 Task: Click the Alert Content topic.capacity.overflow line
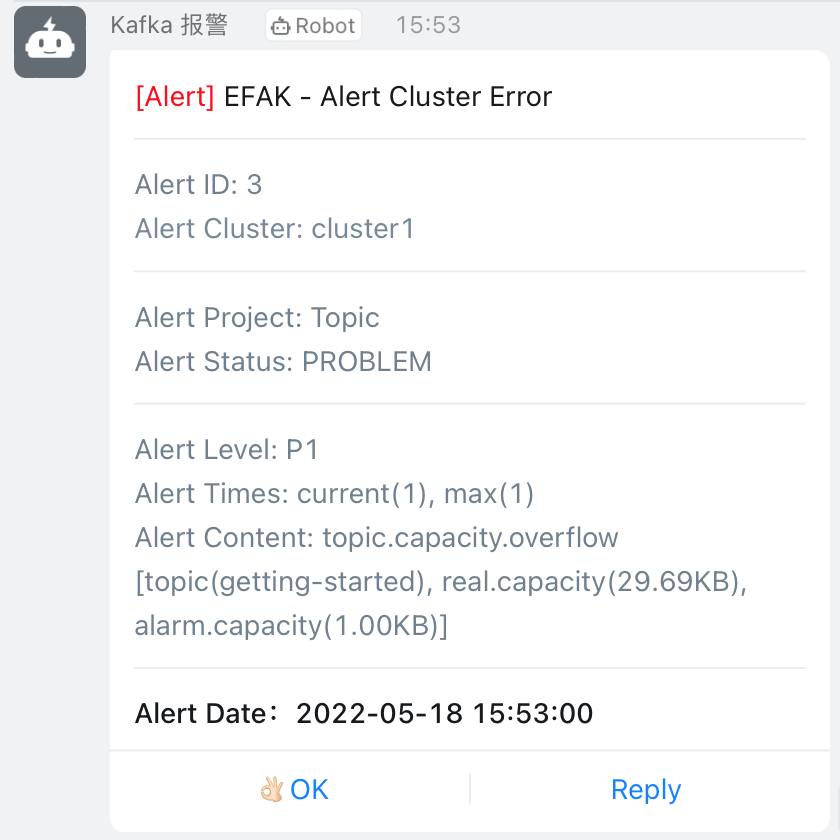(377, 538)
